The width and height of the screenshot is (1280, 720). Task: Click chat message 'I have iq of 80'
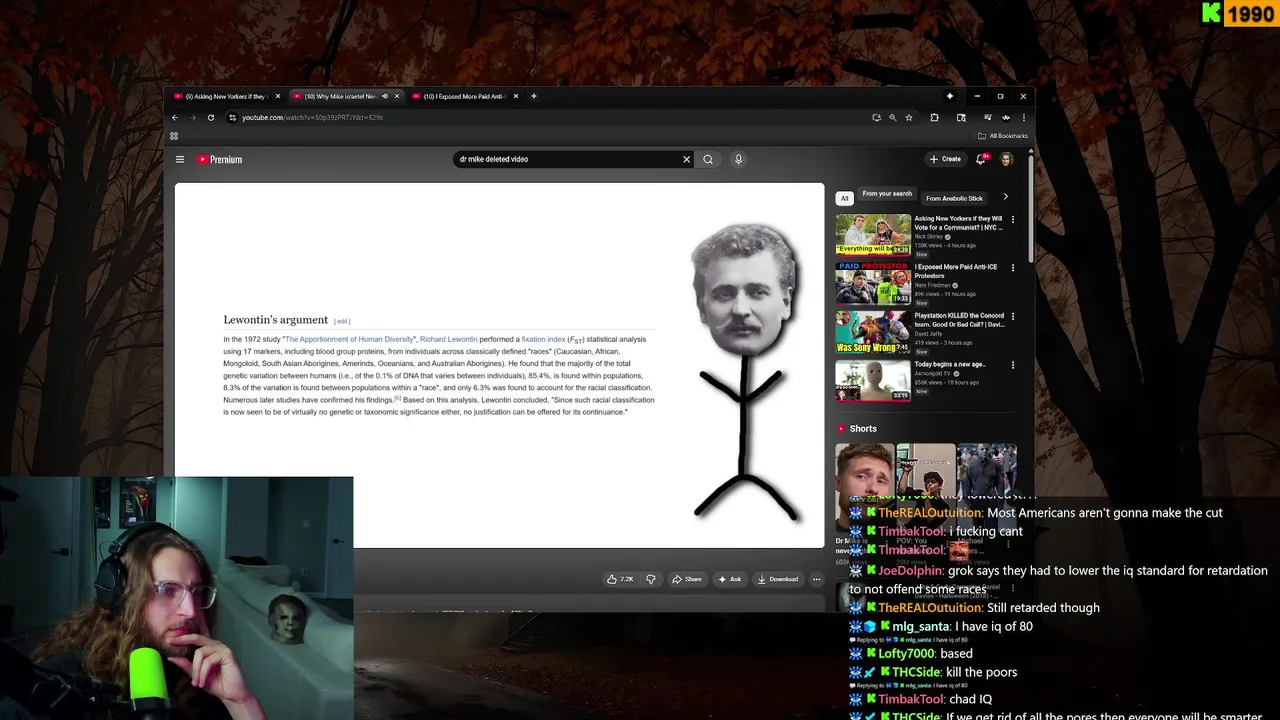tap(994, 626)
